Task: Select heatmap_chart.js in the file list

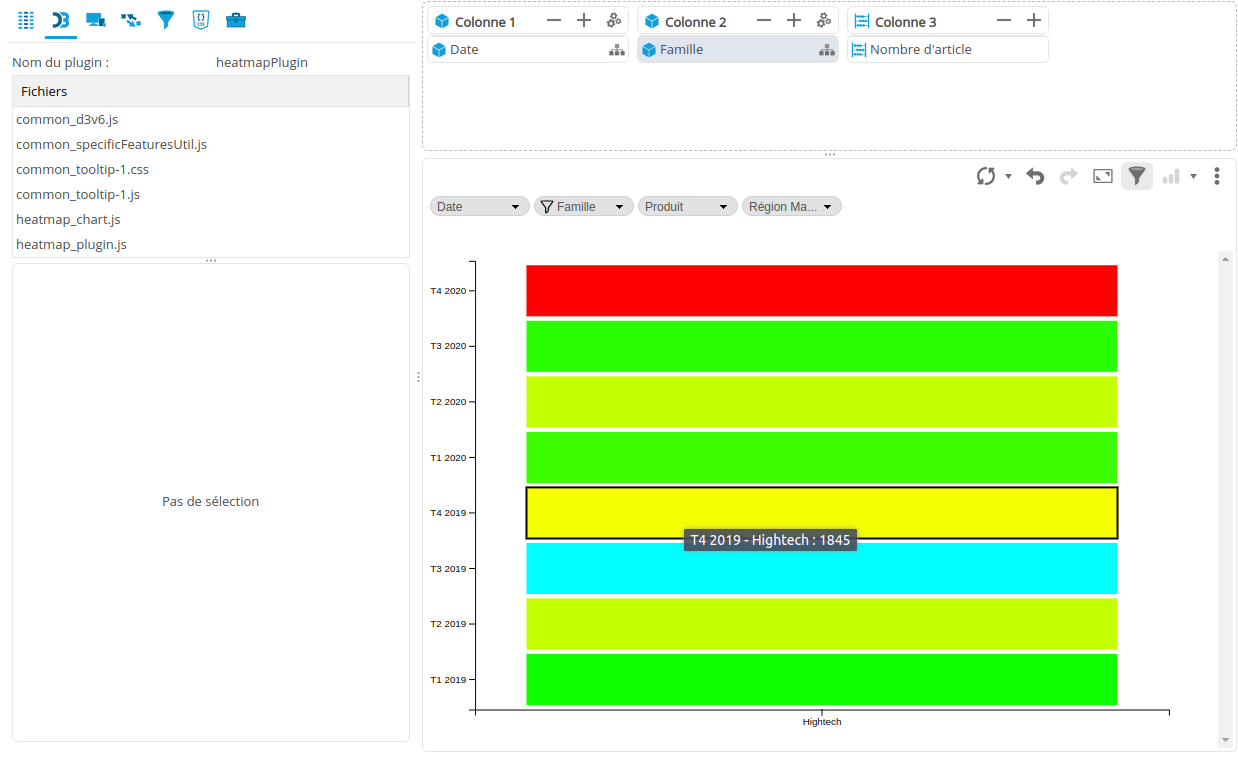Action: (x=68, y=220)
